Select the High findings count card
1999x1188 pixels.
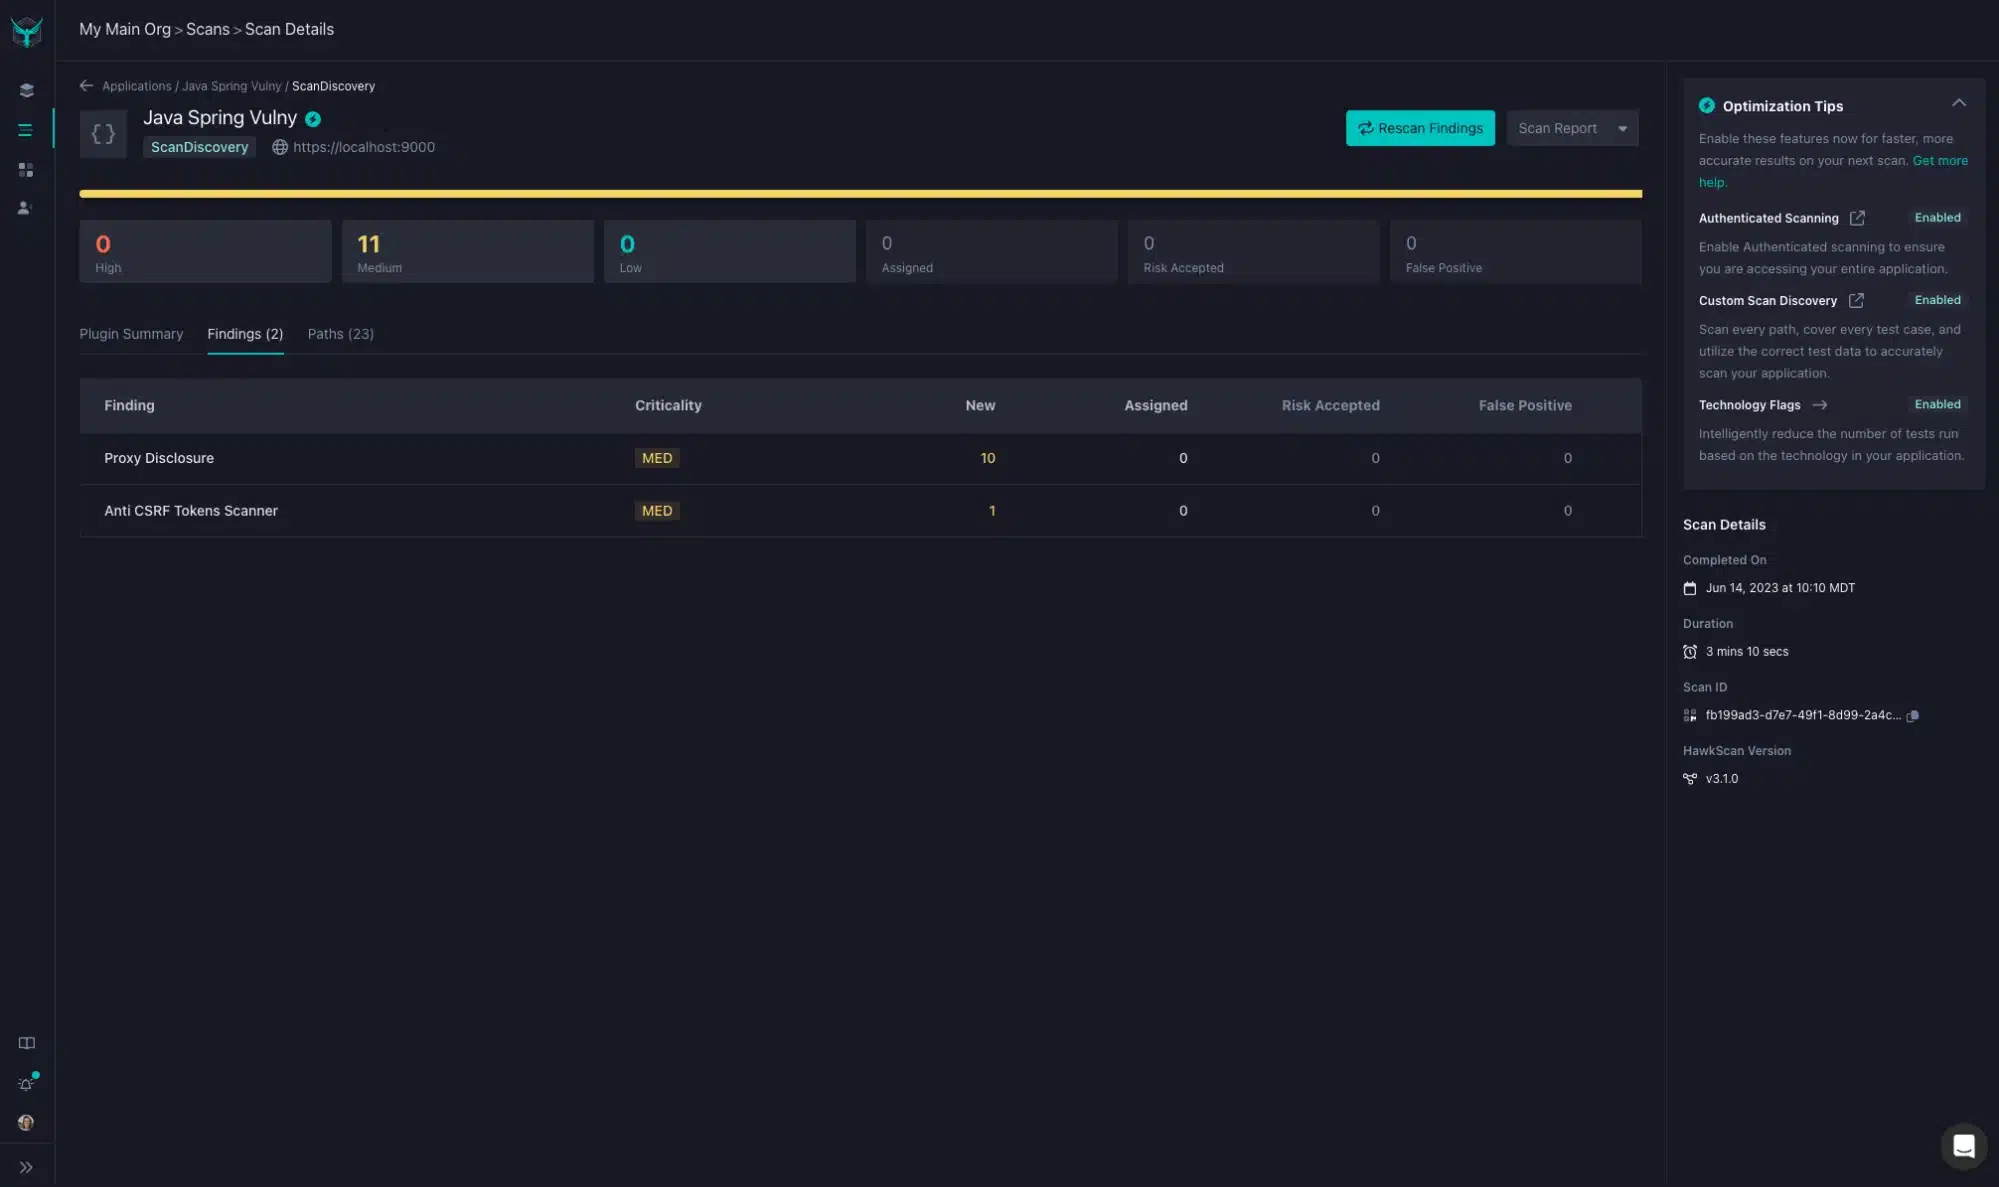[x=205, y=252]
